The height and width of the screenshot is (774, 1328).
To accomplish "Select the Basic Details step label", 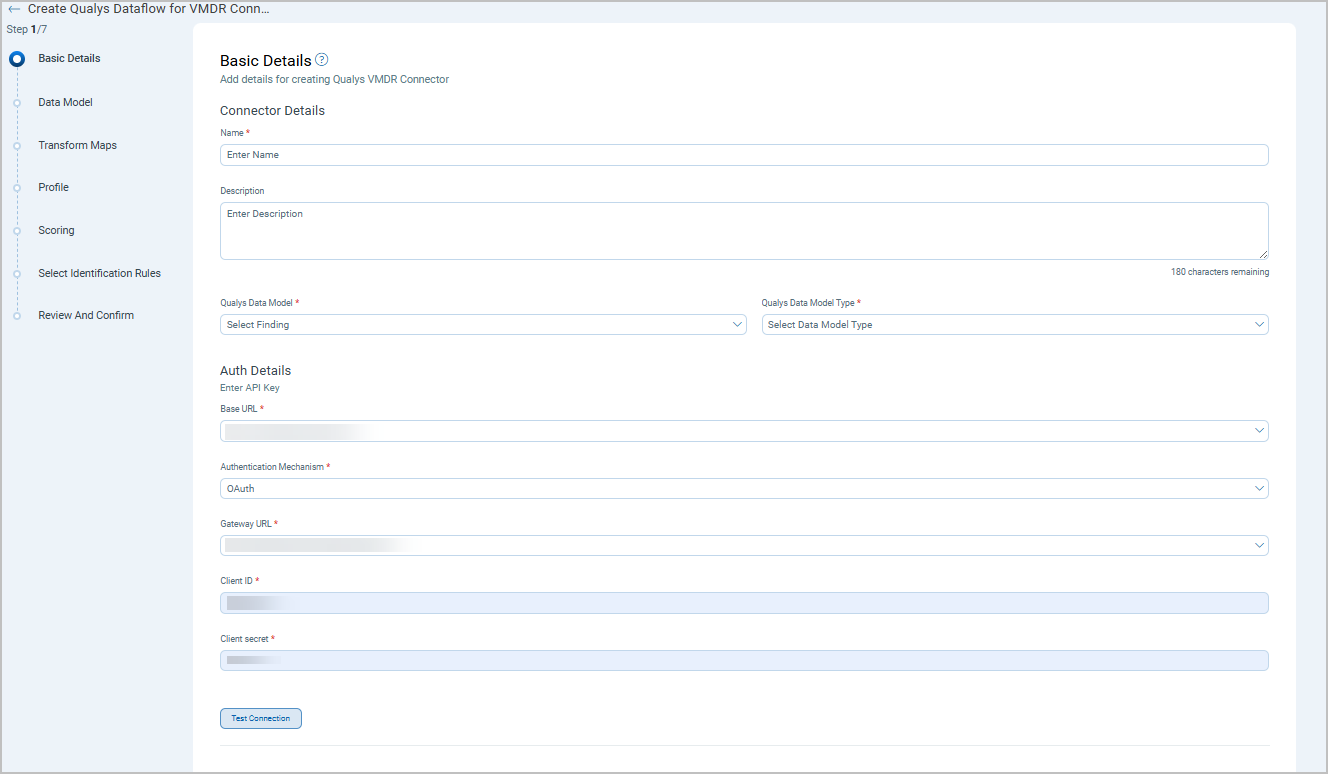I will coord(69,58).
